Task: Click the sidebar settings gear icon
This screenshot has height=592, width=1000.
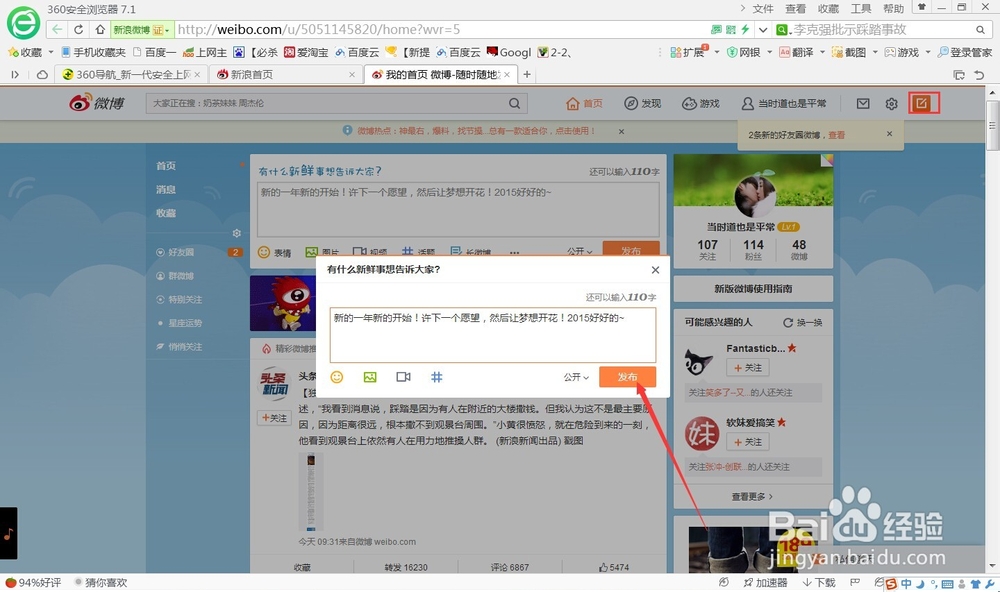Action: (237, 233)
